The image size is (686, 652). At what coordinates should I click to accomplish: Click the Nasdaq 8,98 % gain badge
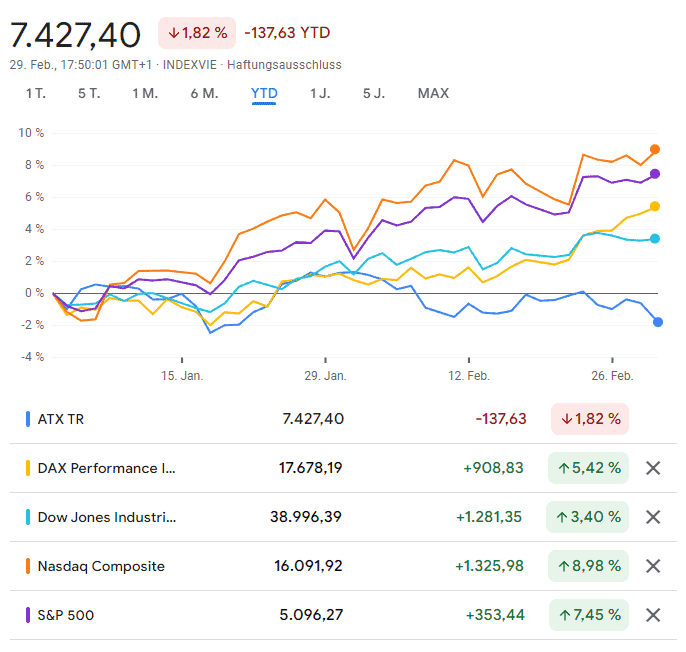point(588,566)
